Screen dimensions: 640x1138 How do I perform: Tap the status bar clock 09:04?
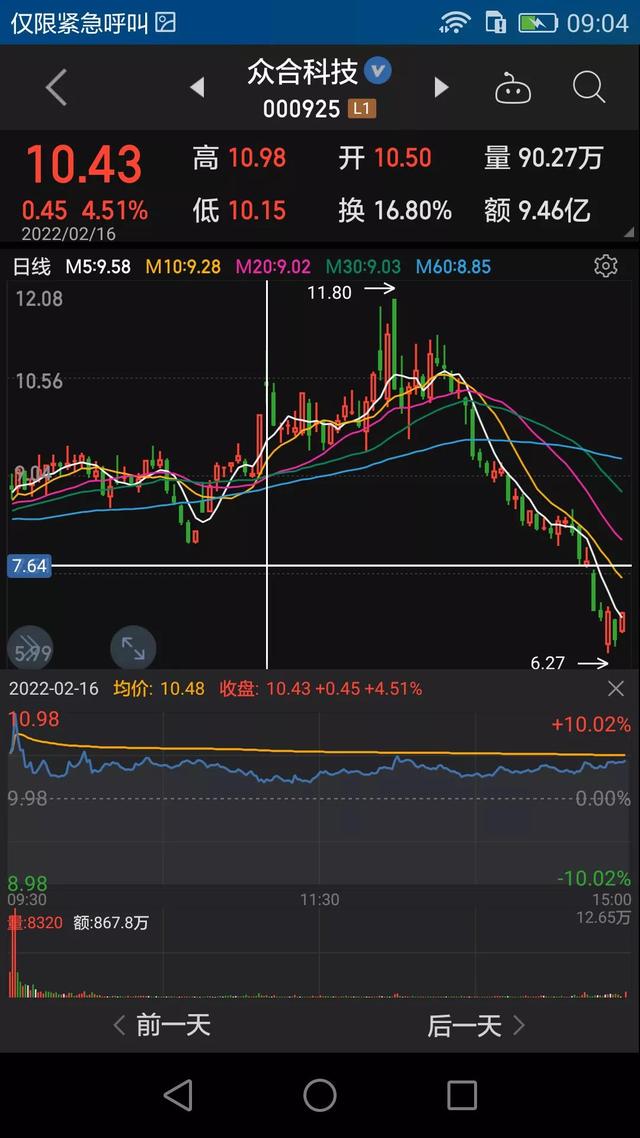(x=597, y=23)
